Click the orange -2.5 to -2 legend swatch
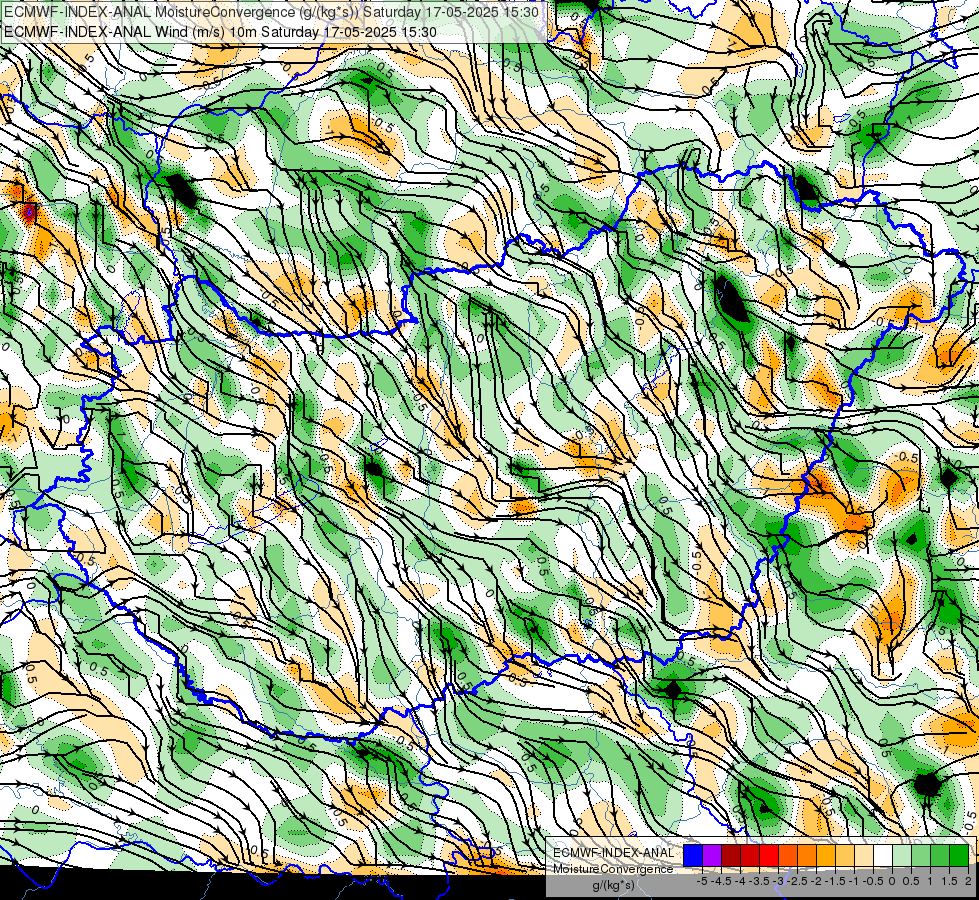This screenshot has width=979, height=900. [807, 855]
